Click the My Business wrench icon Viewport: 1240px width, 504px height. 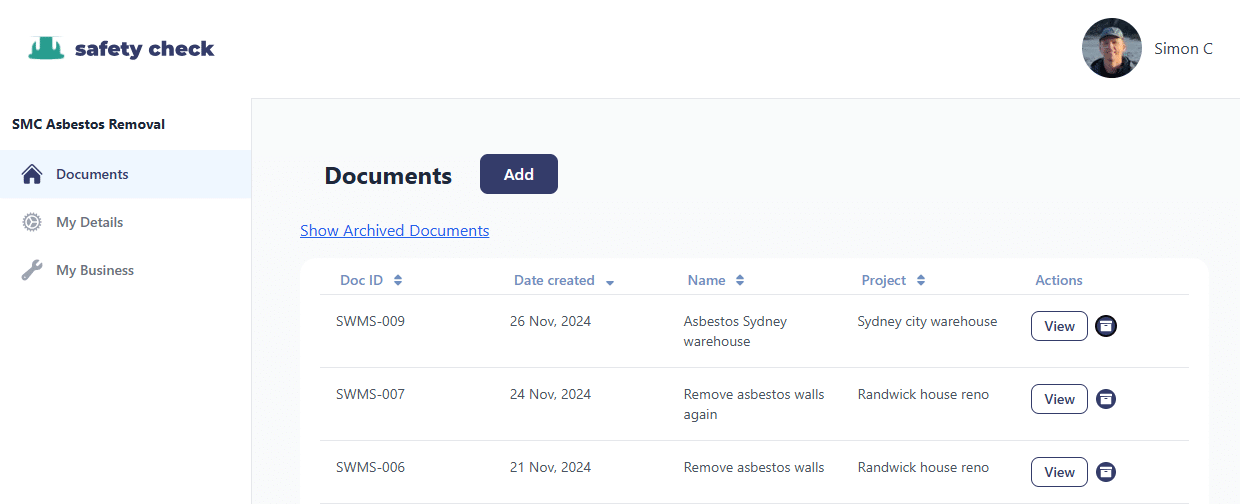(x=32, y=270)
